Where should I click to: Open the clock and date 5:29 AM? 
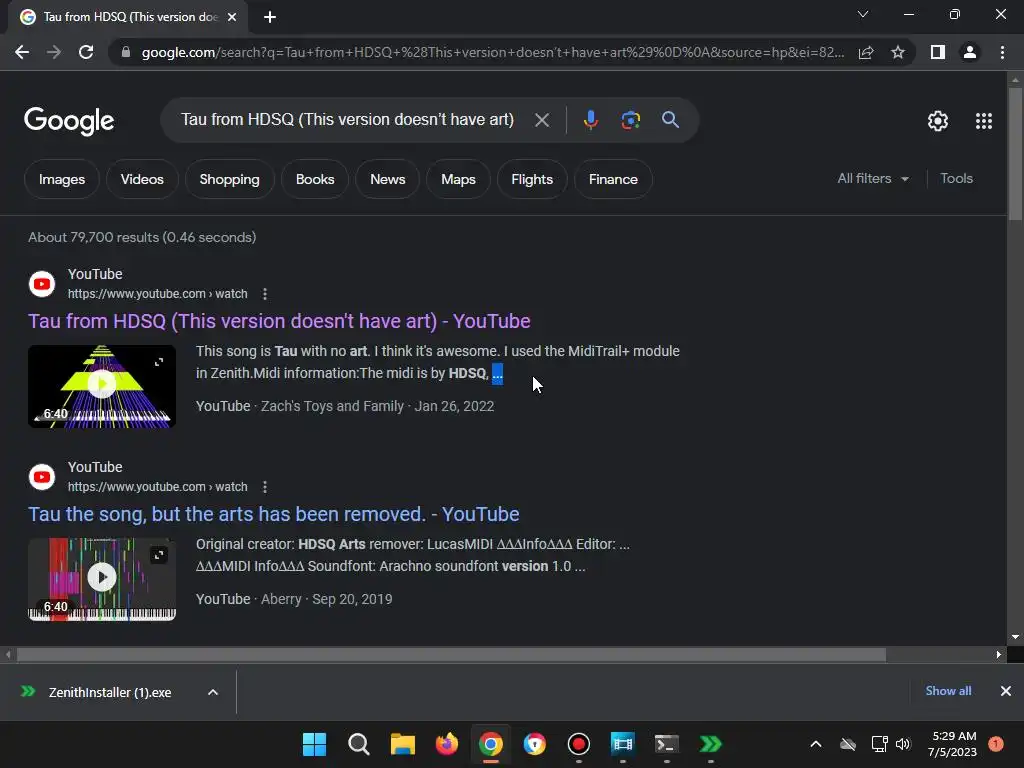pyautogui.click(x=953, y=744)
